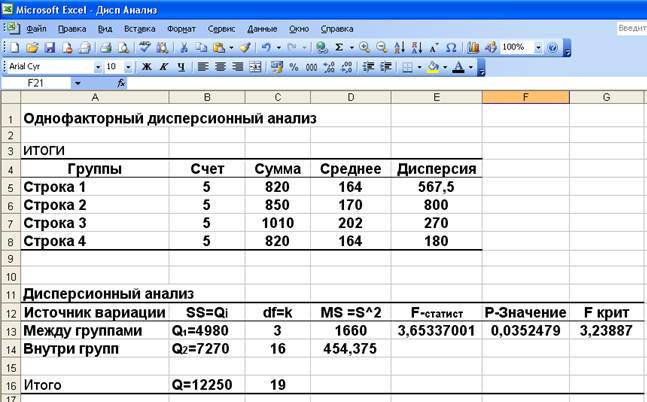Toggle italic with the К button
The height and width of the screenshot is (402, 647).
tap(164, 67)
